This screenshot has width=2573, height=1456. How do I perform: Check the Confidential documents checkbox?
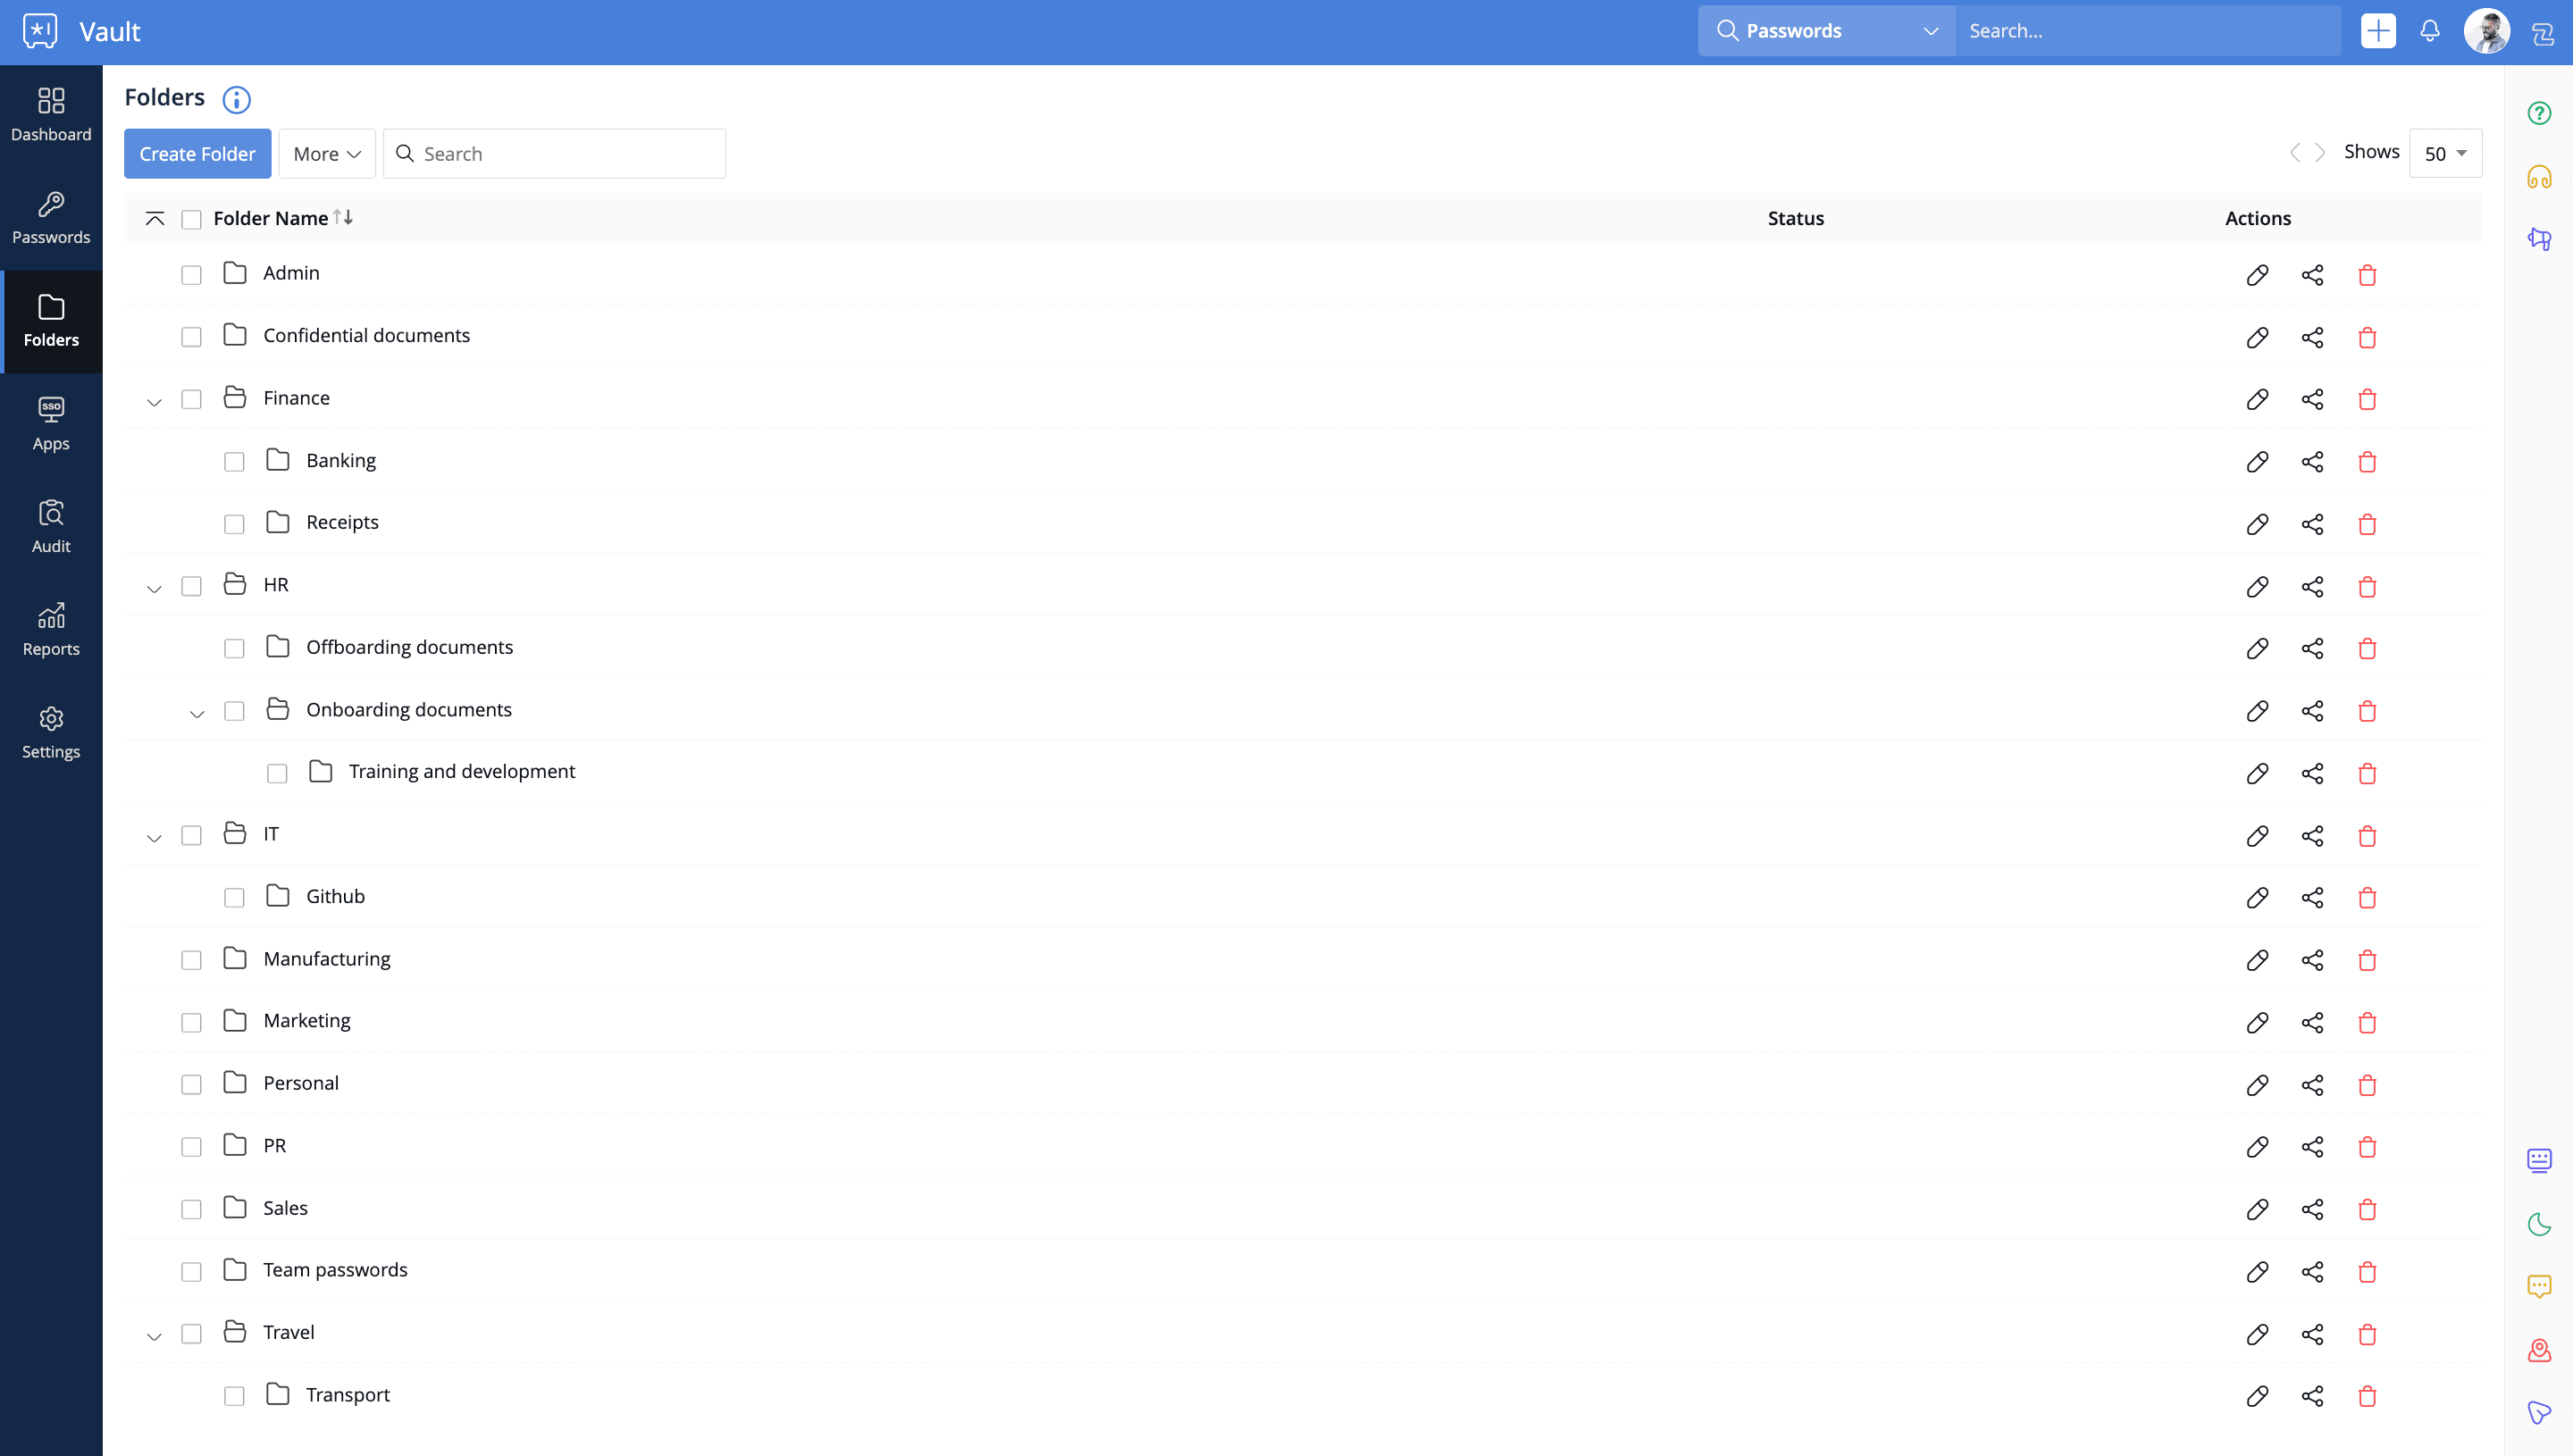(x=191, y=337)
